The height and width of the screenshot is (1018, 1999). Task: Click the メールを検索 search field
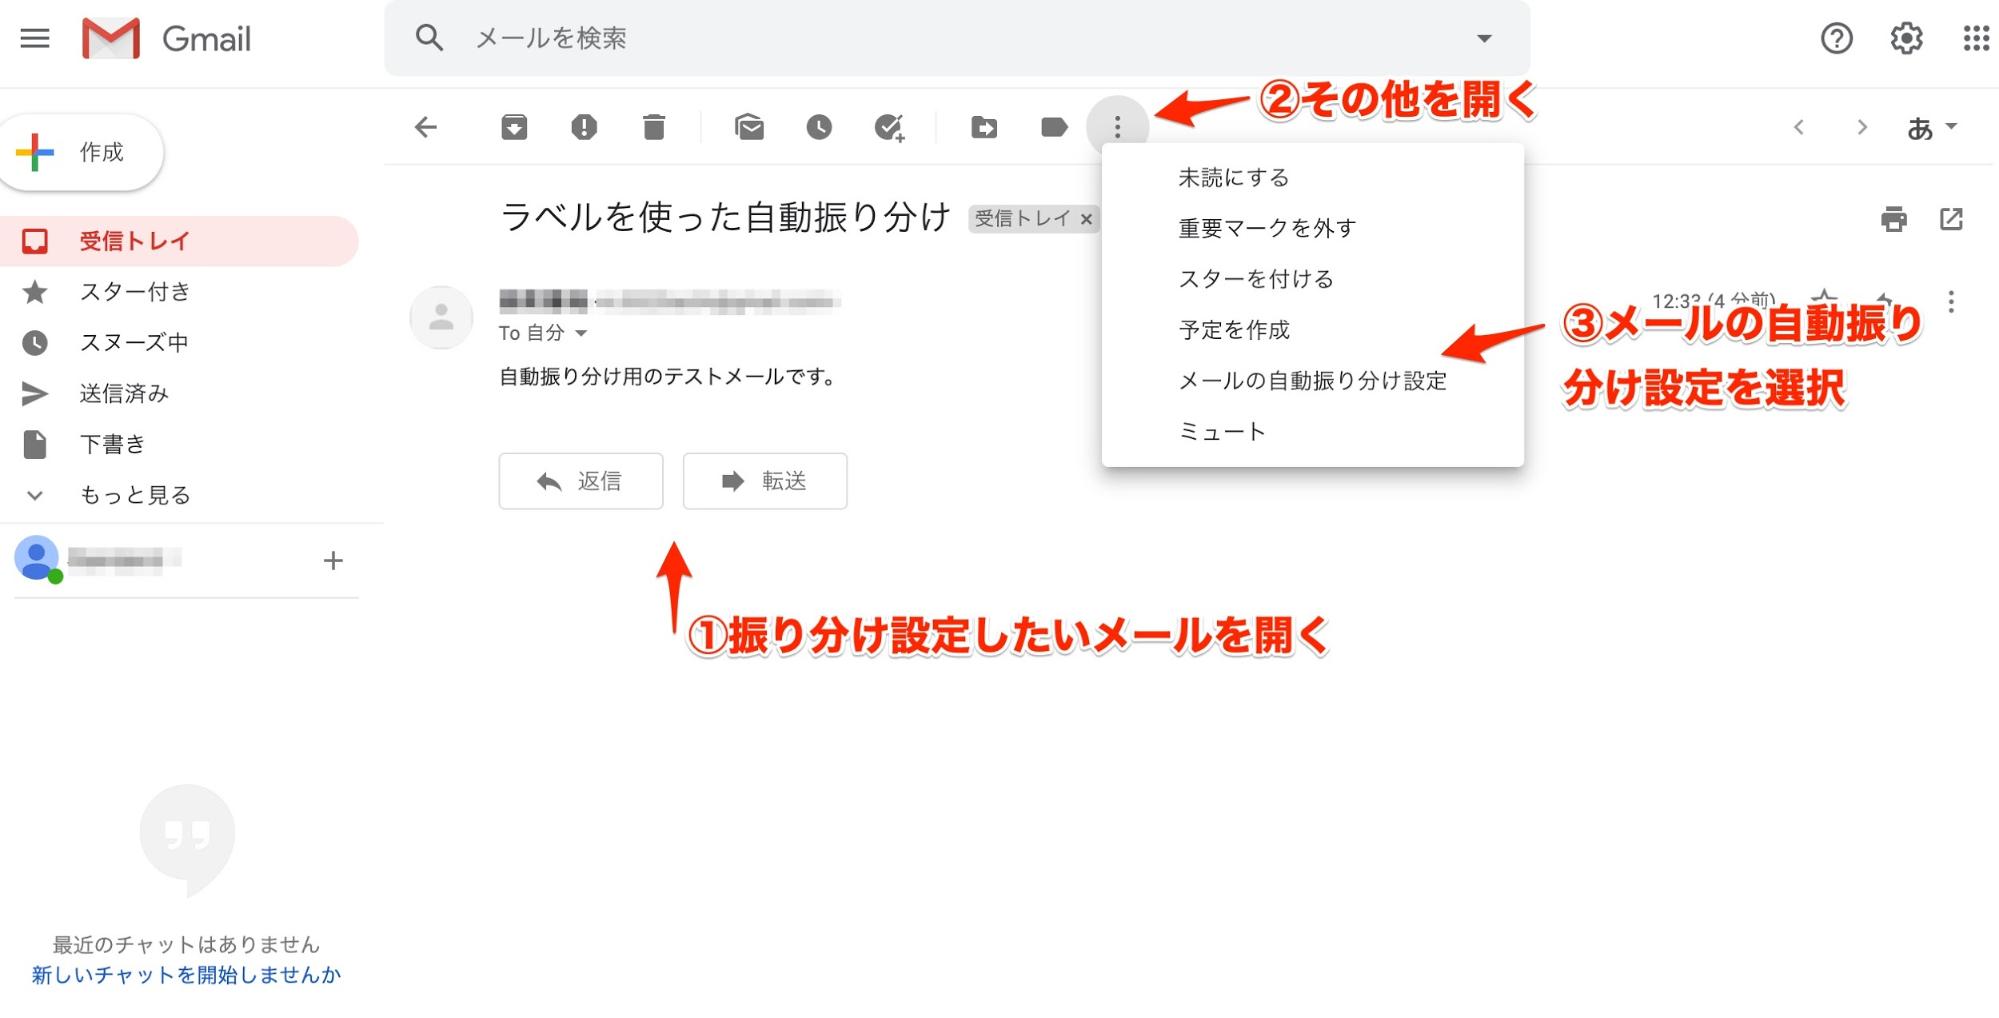(x=950, y=38)
